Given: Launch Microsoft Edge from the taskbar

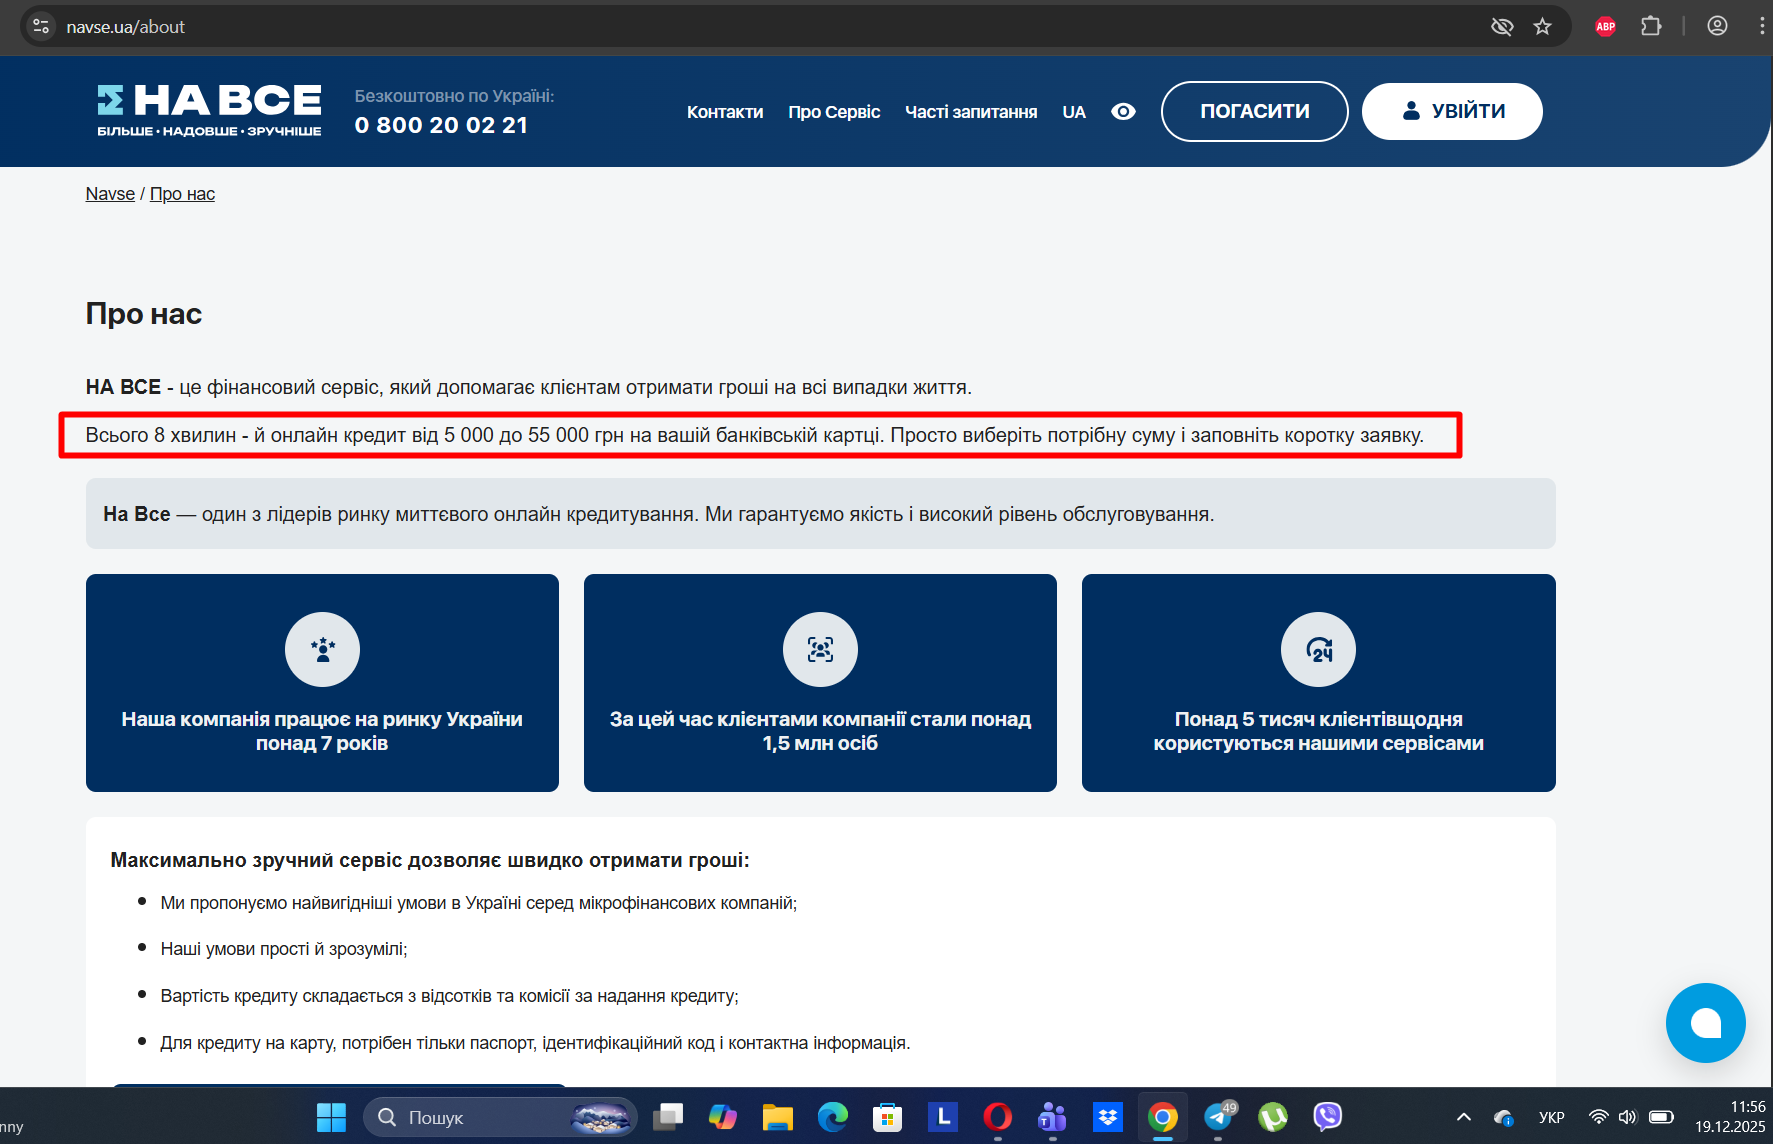Looking at the screenshot, I should click(x=832, y=1117).
